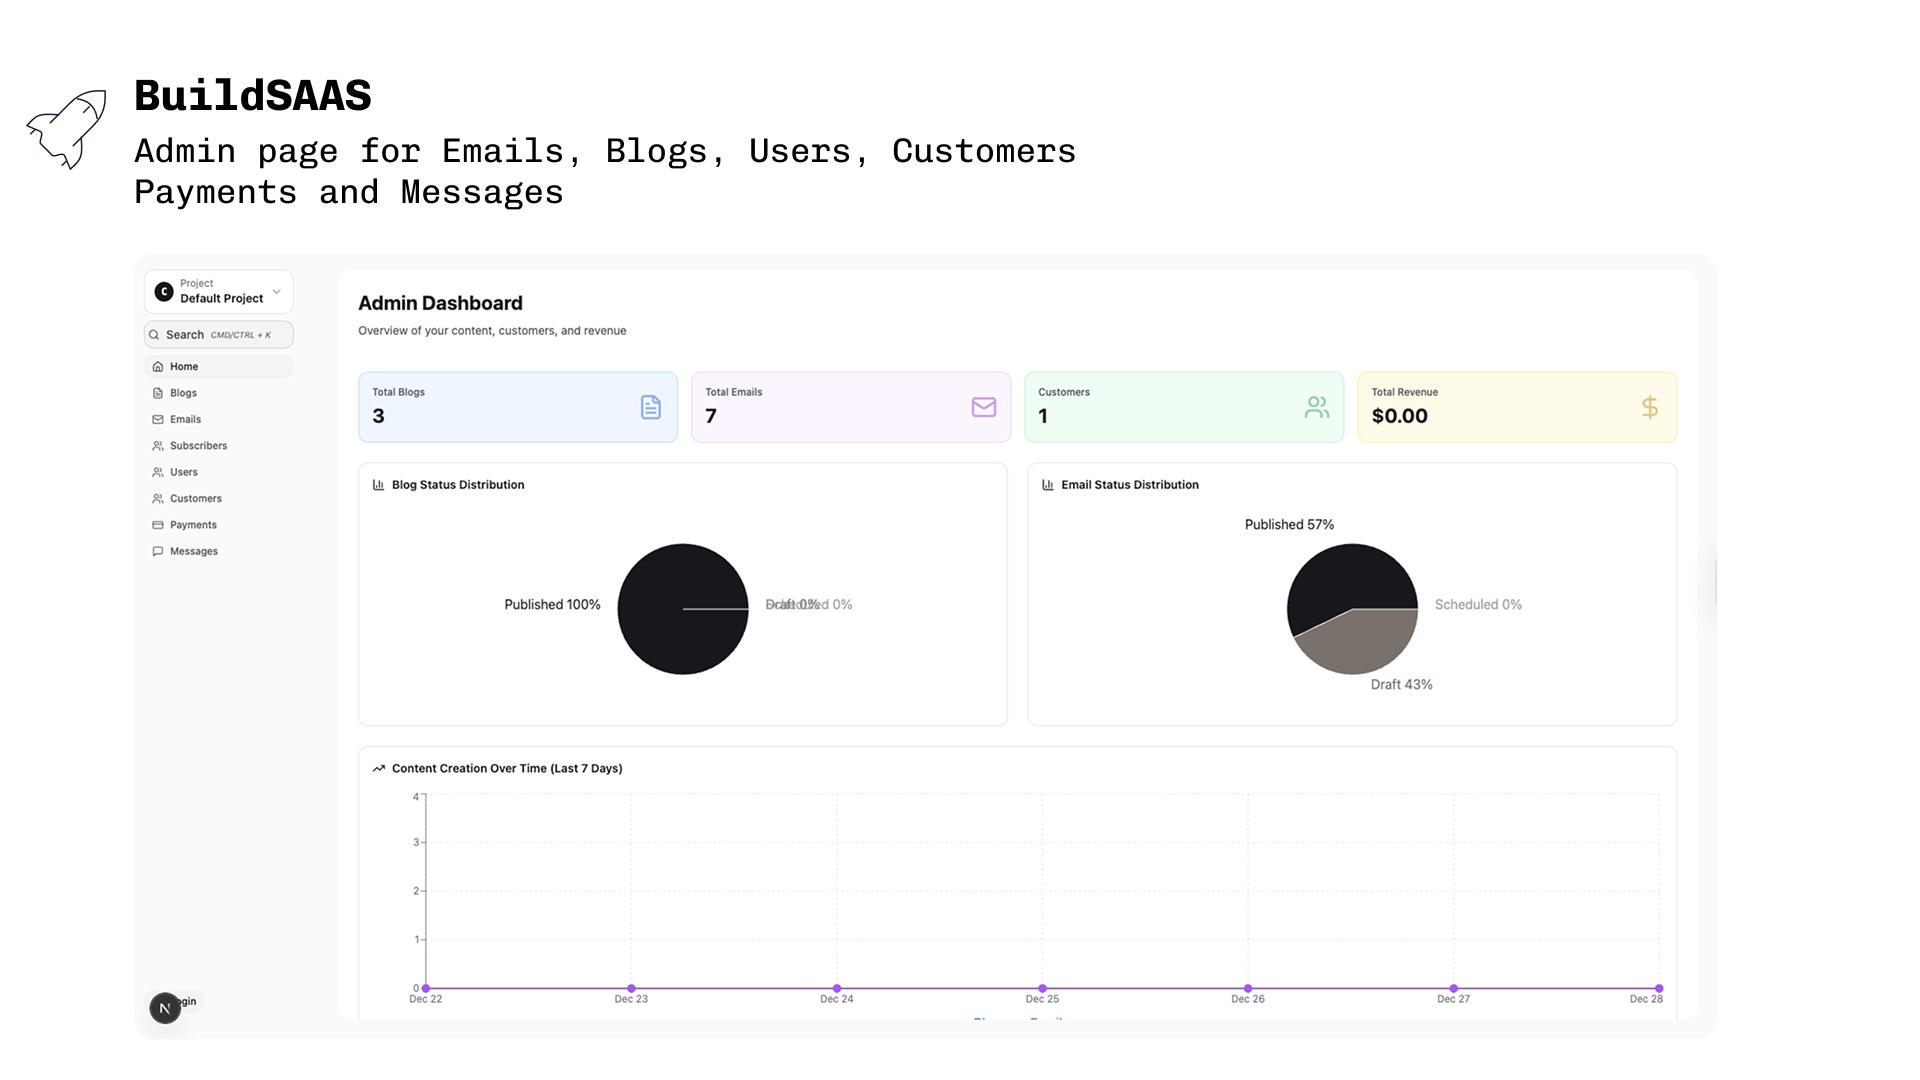Screen dimensions: 1920x1080
Task: Click the envelope icon on Total Emails card
Action: click(x=983, y=407)
